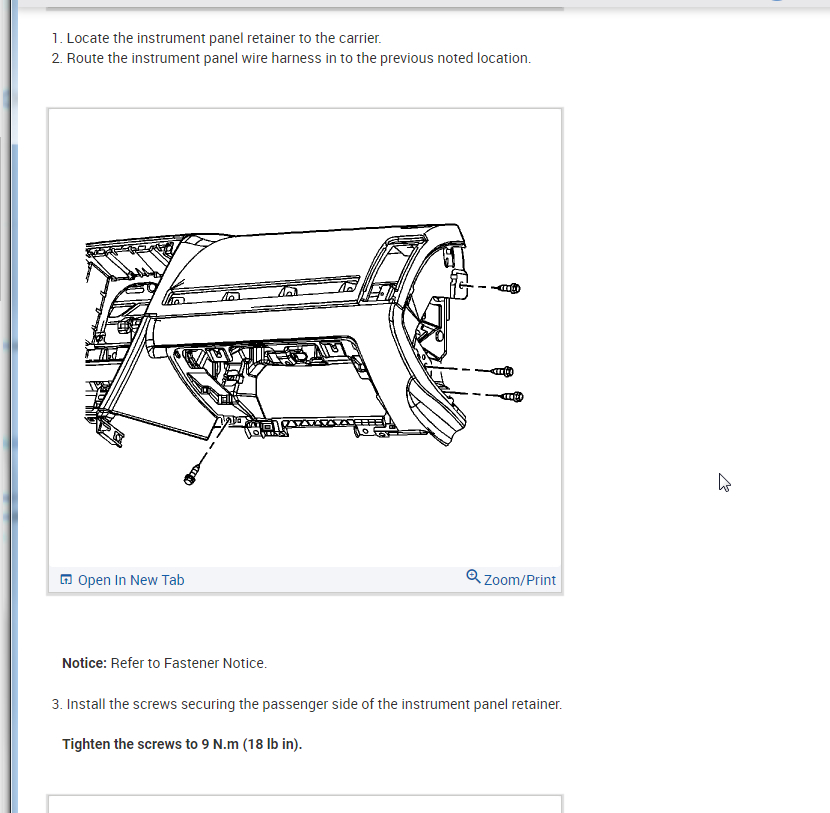Click the middle right screw in the diagram

click(x=503, y=372)
